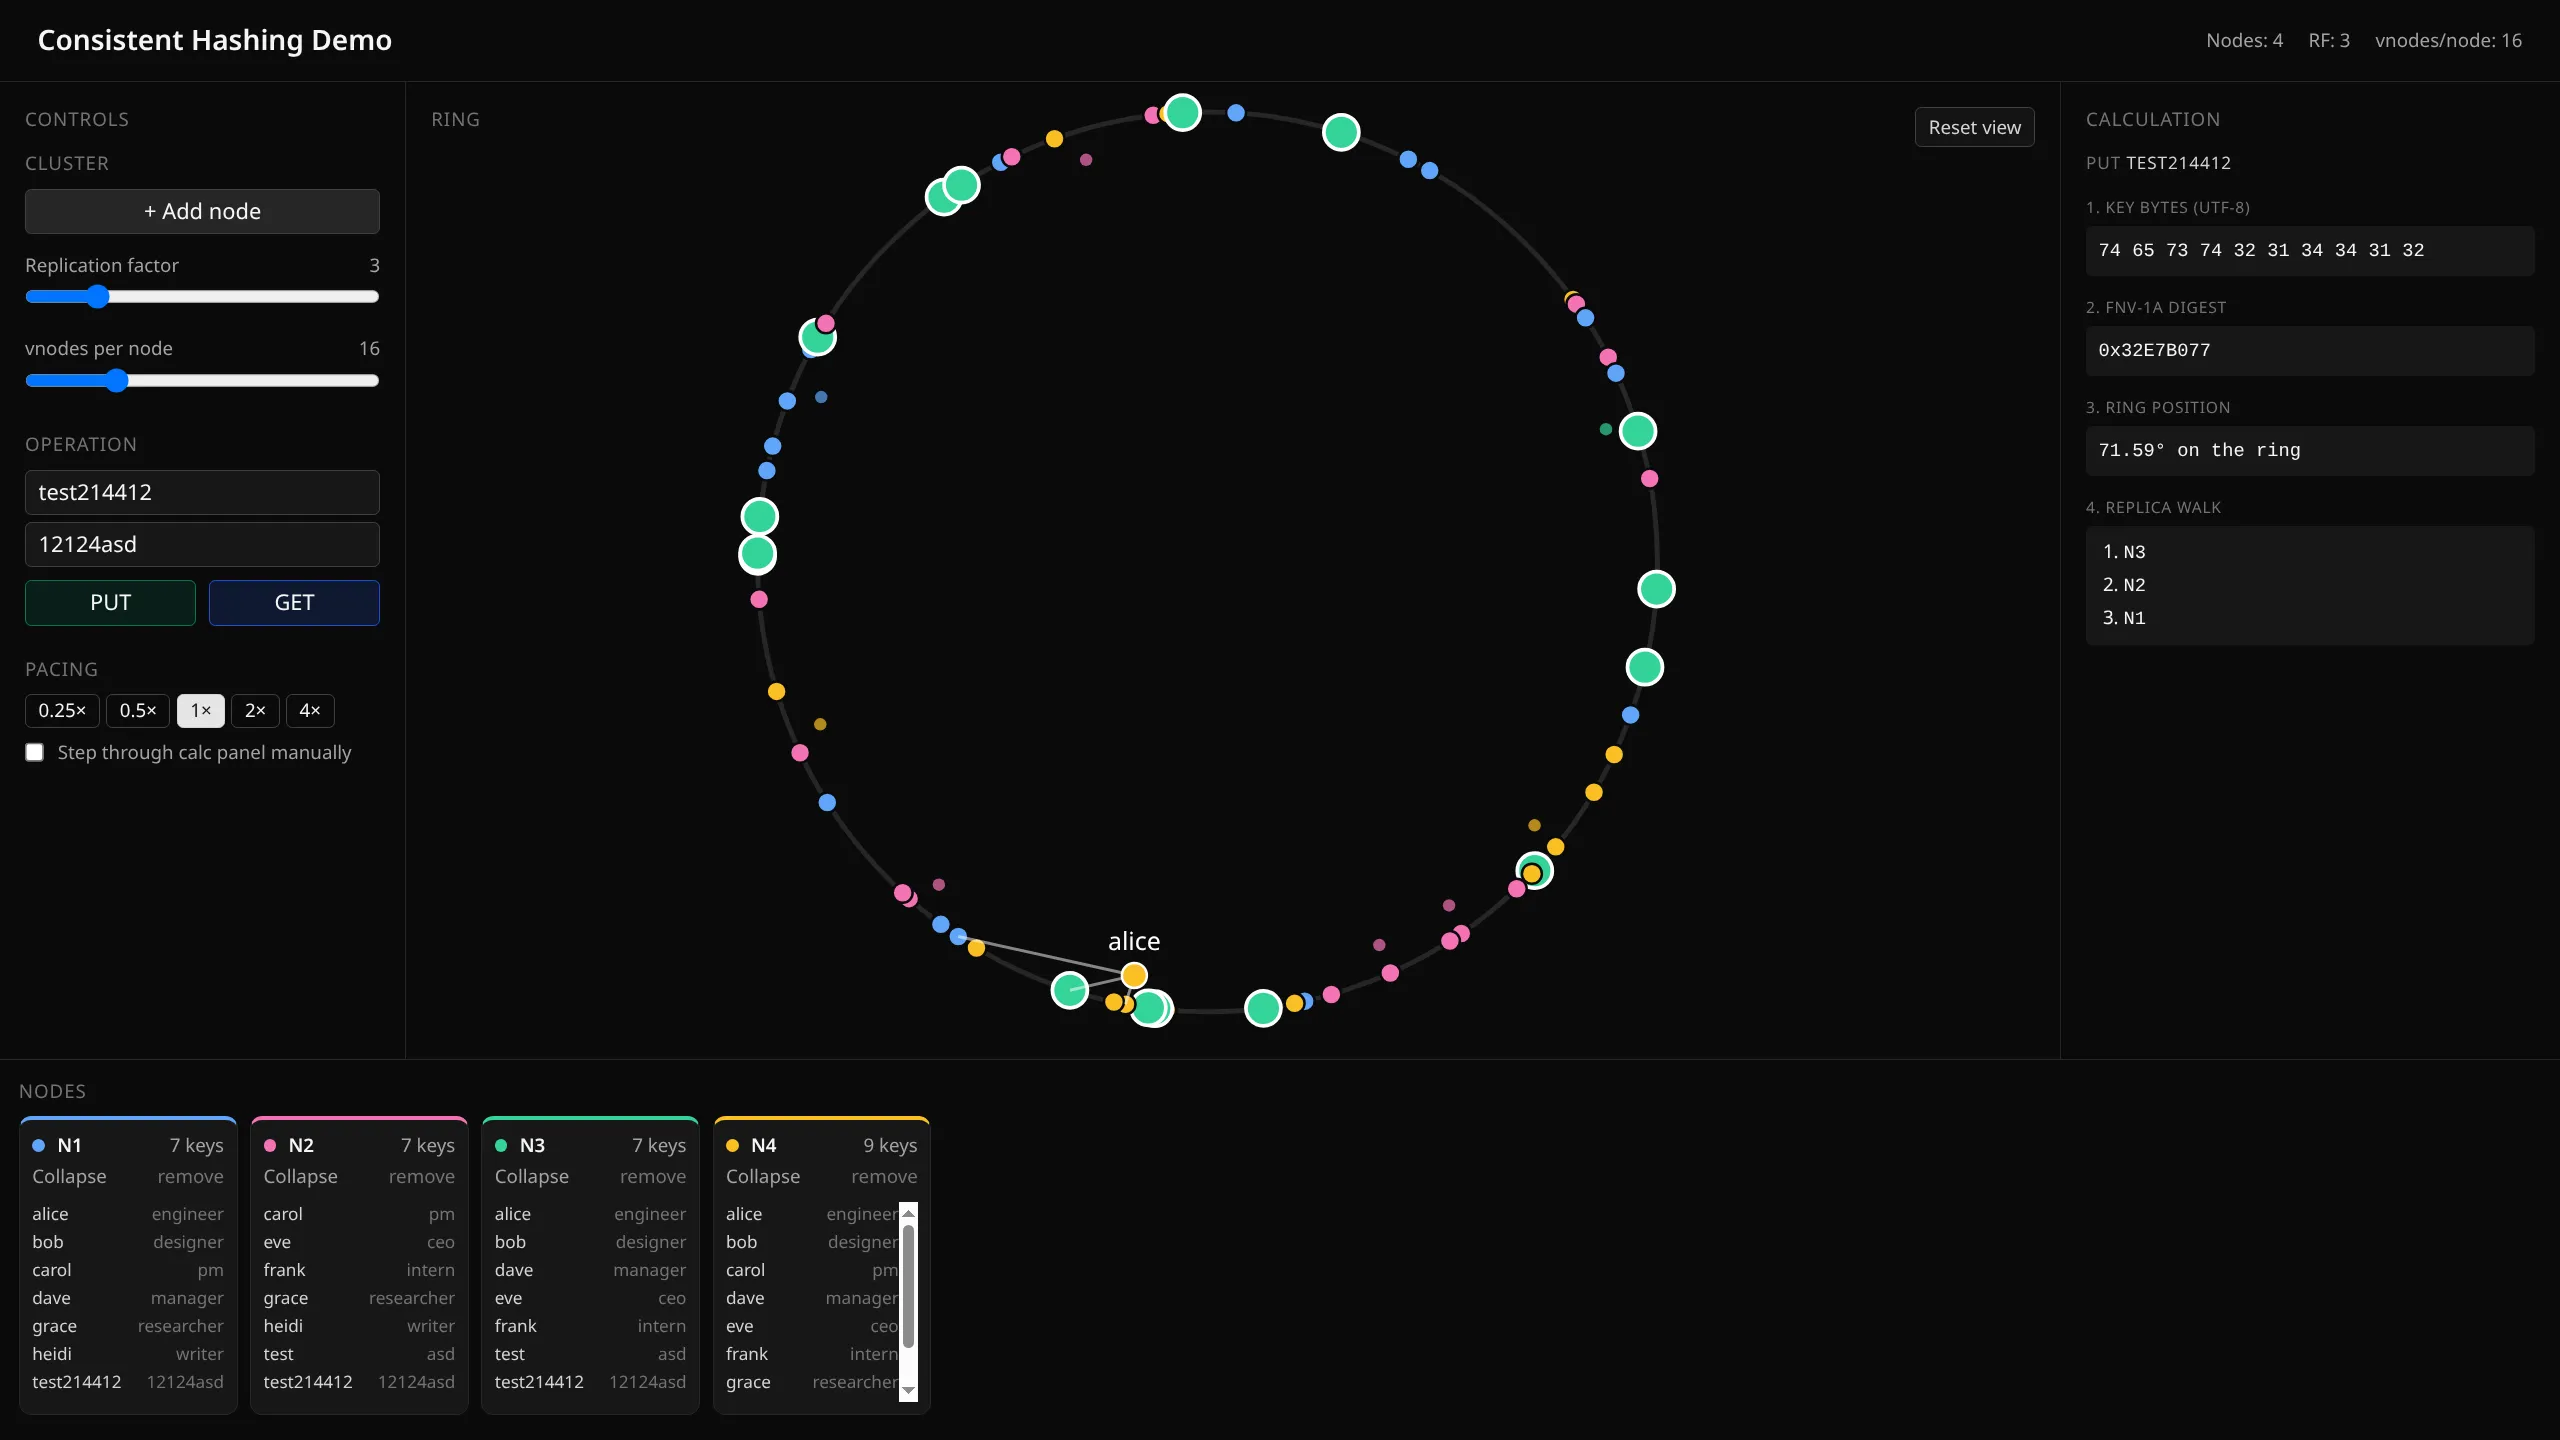Click the green N3 color dot in card header
Image resolution: width=2560 pixels, height=1440 pixels.
[501, 1145]
